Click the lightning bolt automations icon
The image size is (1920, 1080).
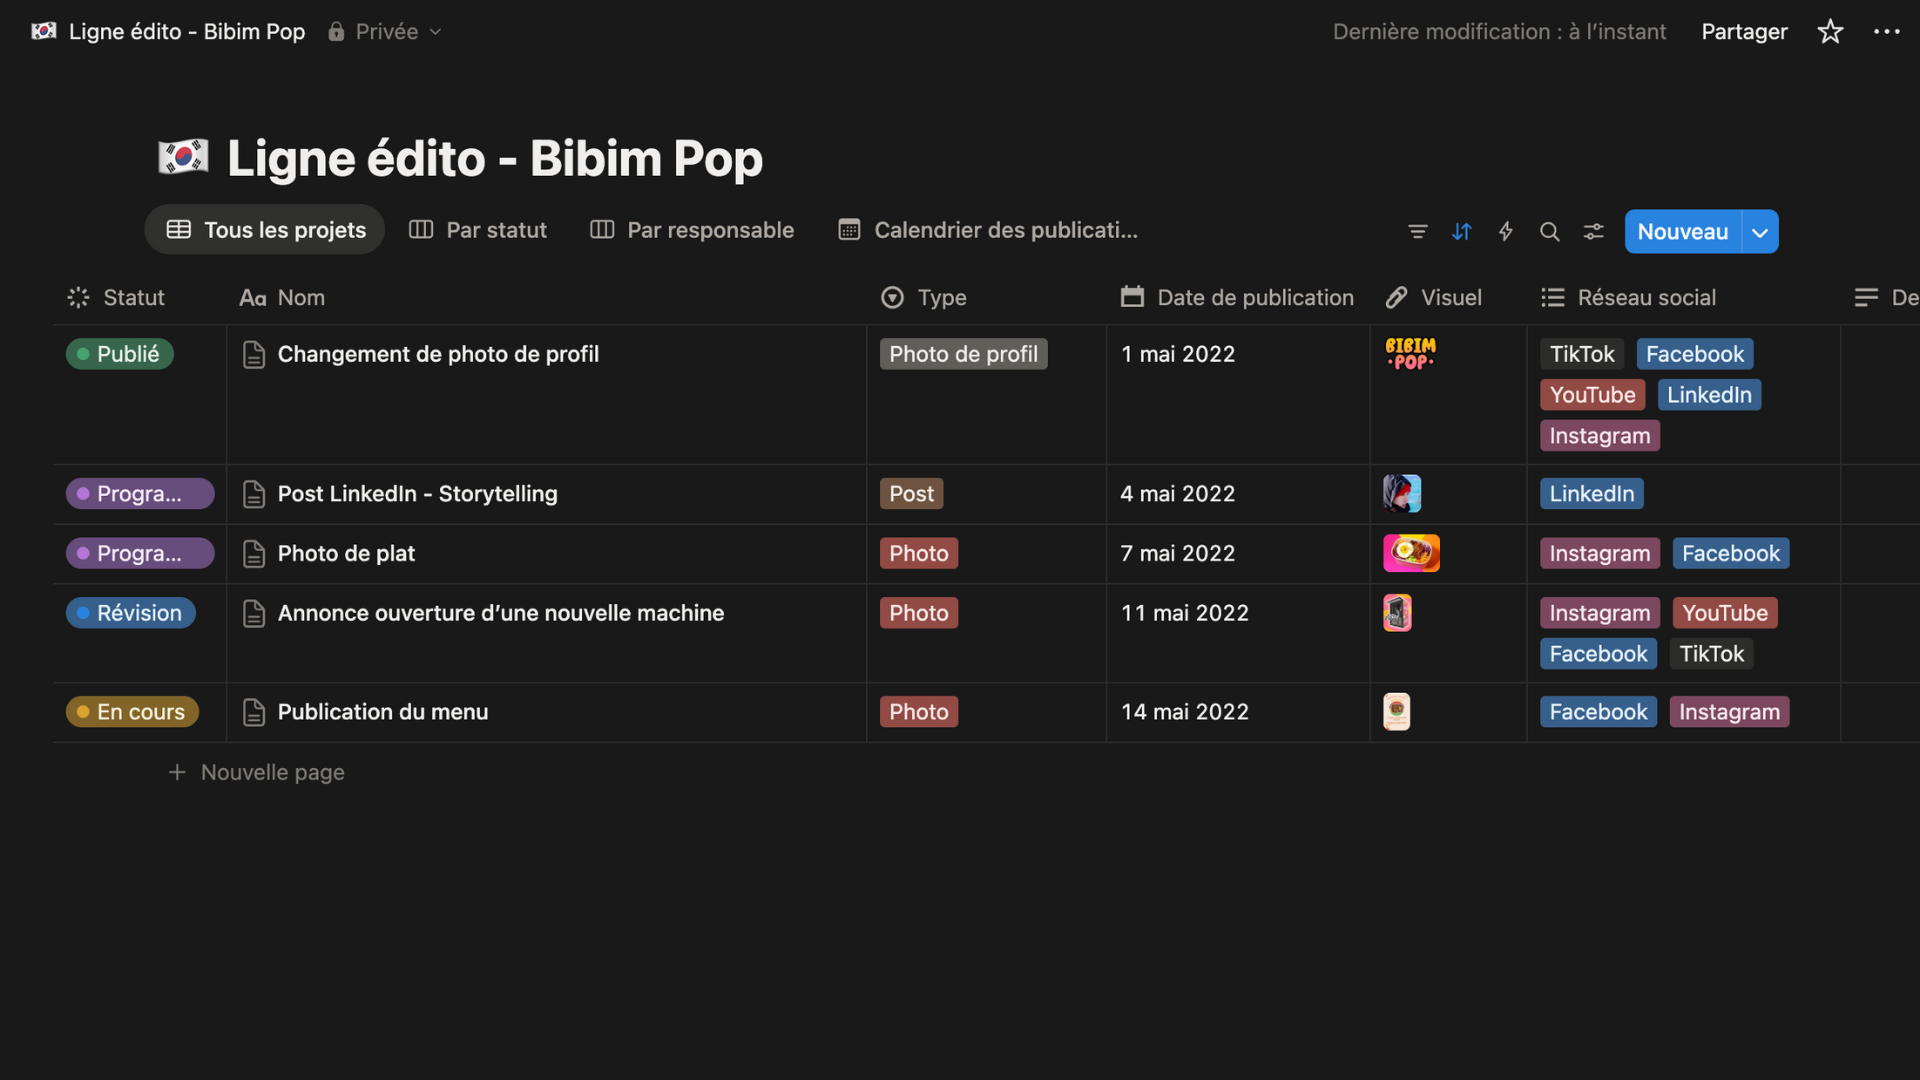1505,232
